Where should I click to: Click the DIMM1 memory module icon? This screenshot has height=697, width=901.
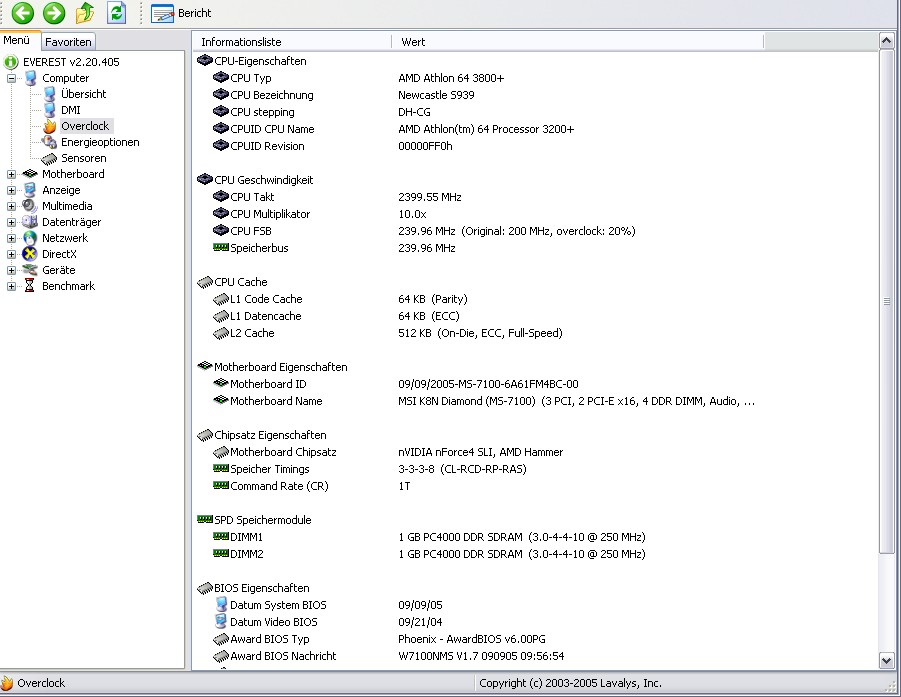pyautogui.click(x=221, y=536)
